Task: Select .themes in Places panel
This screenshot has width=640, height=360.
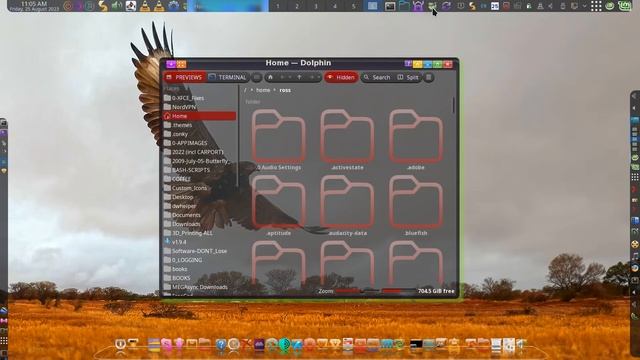Action: point(200,125)
